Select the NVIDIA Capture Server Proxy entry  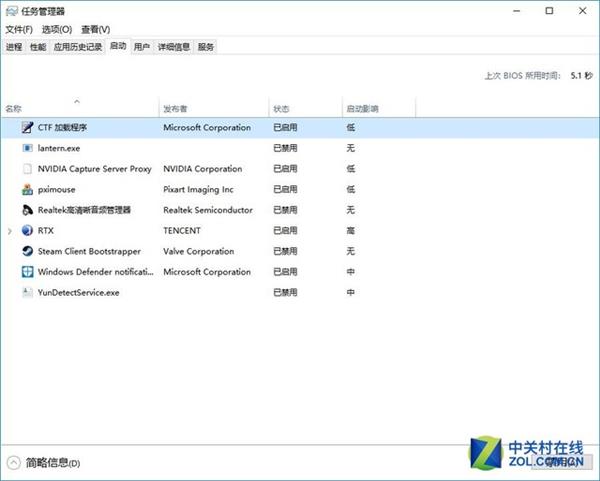95,169
